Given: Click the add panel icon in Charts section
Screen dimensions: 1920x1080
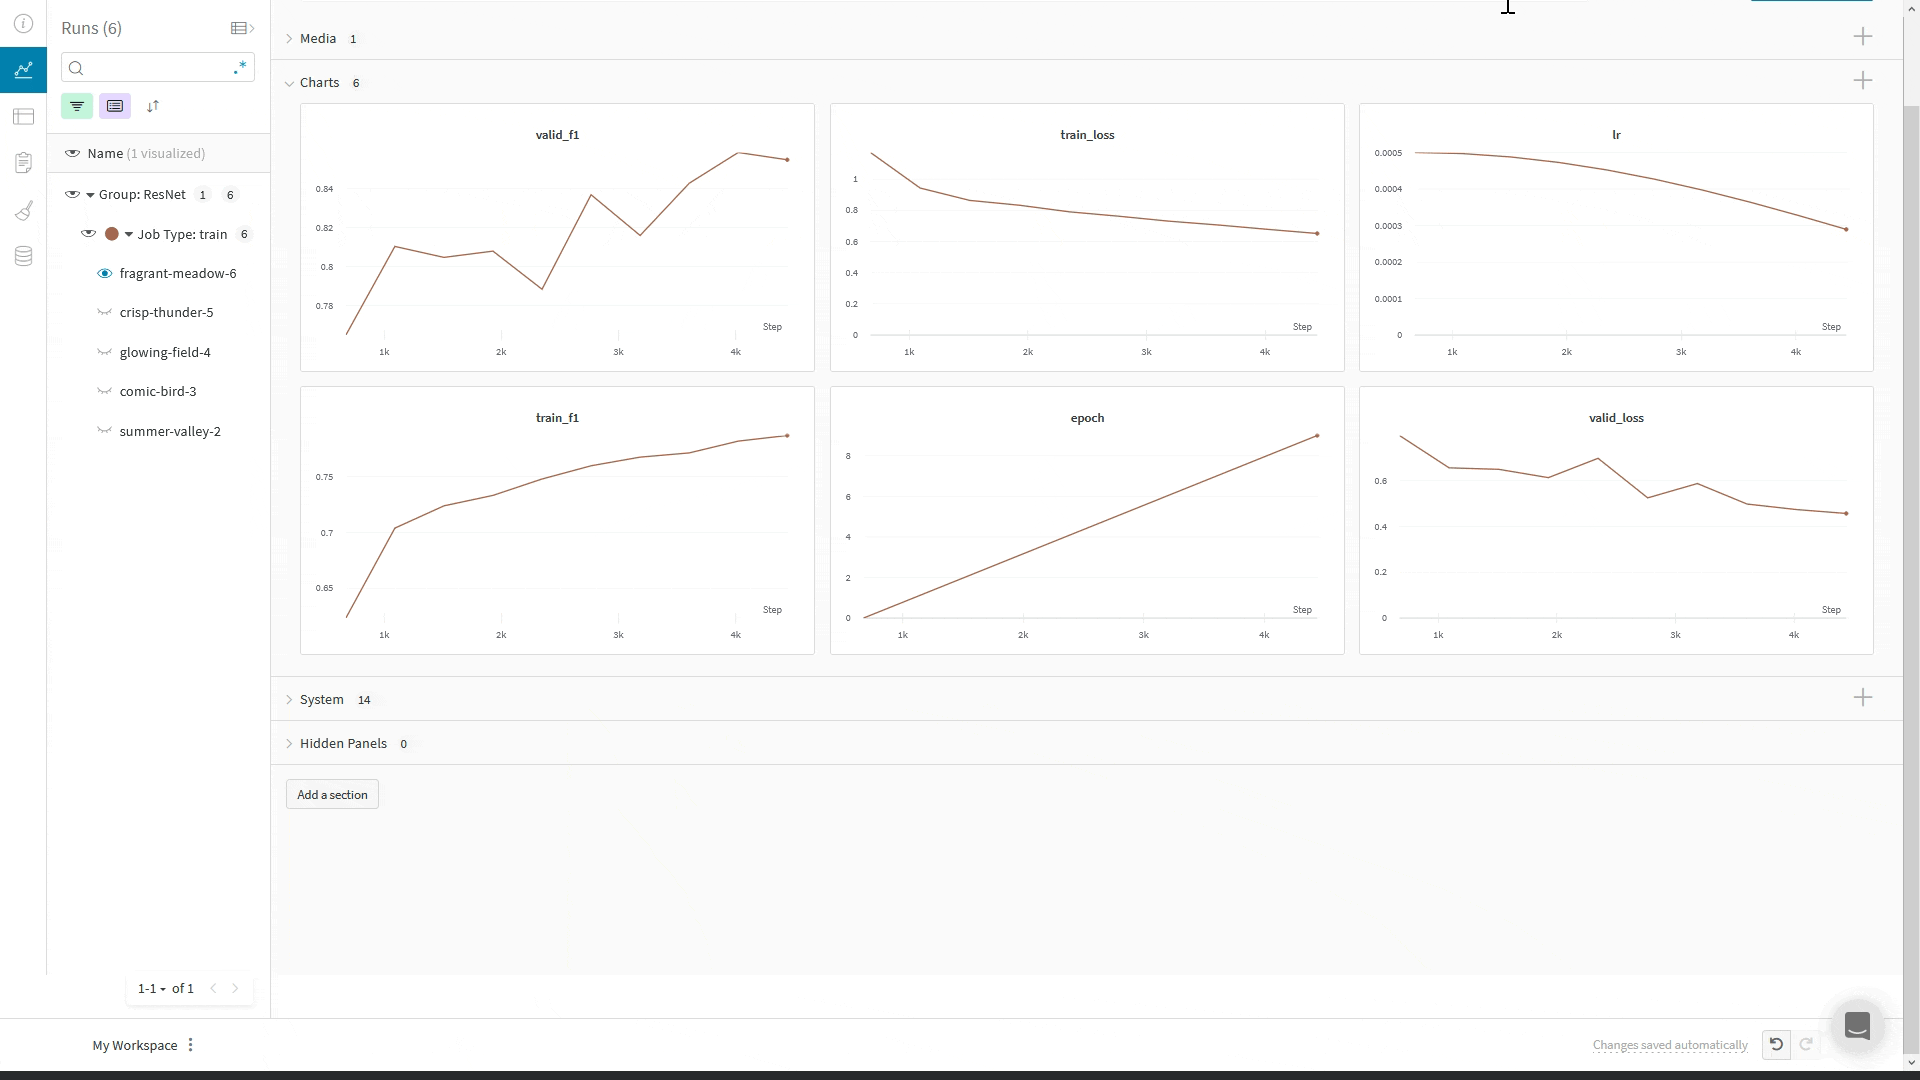Looking at the screenshot, I should coord(1862,80).
